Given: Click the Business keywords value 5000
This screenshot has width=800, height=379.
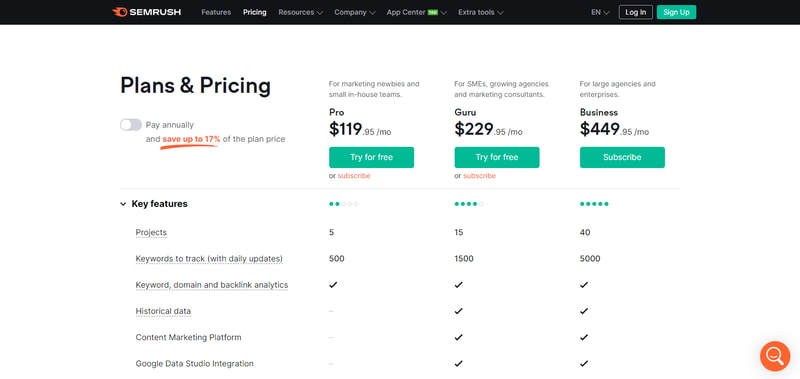Looking at the screenshot, I should tap(590, 259).
